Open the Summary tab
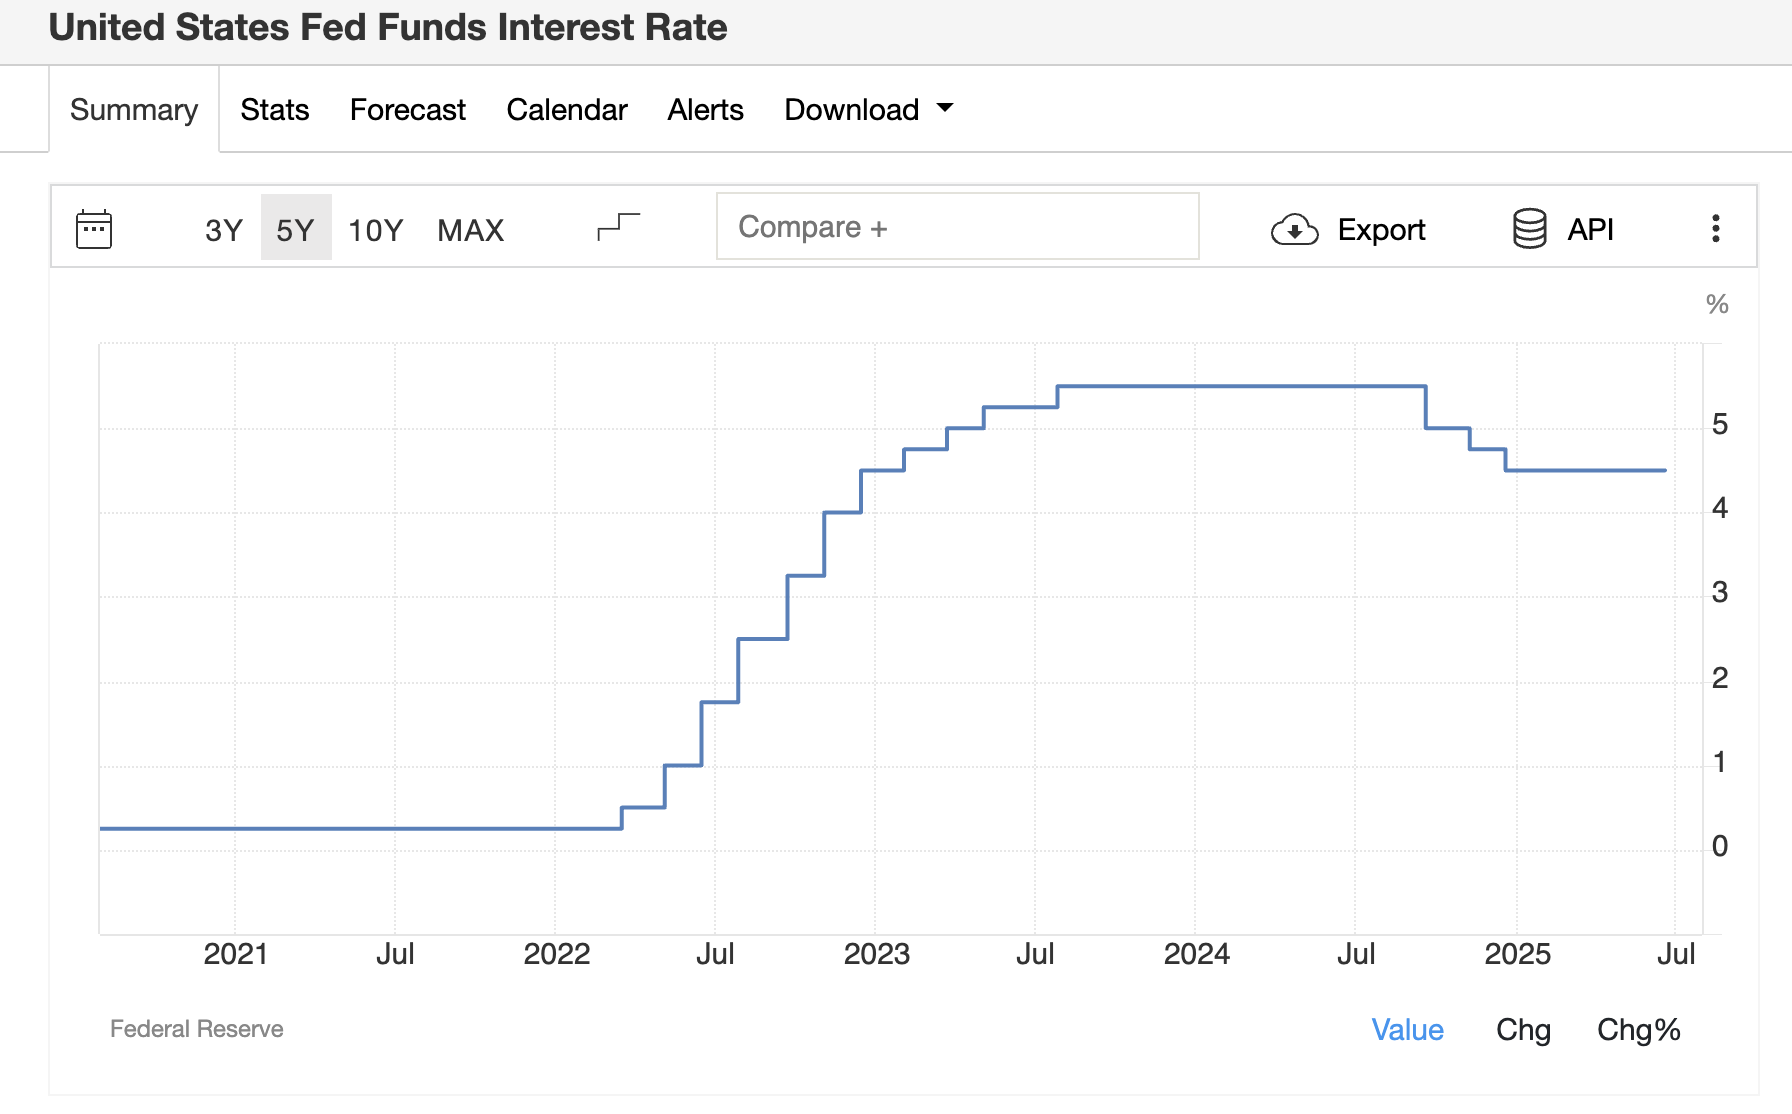The image size is (1792, 1114). [134, 109]
